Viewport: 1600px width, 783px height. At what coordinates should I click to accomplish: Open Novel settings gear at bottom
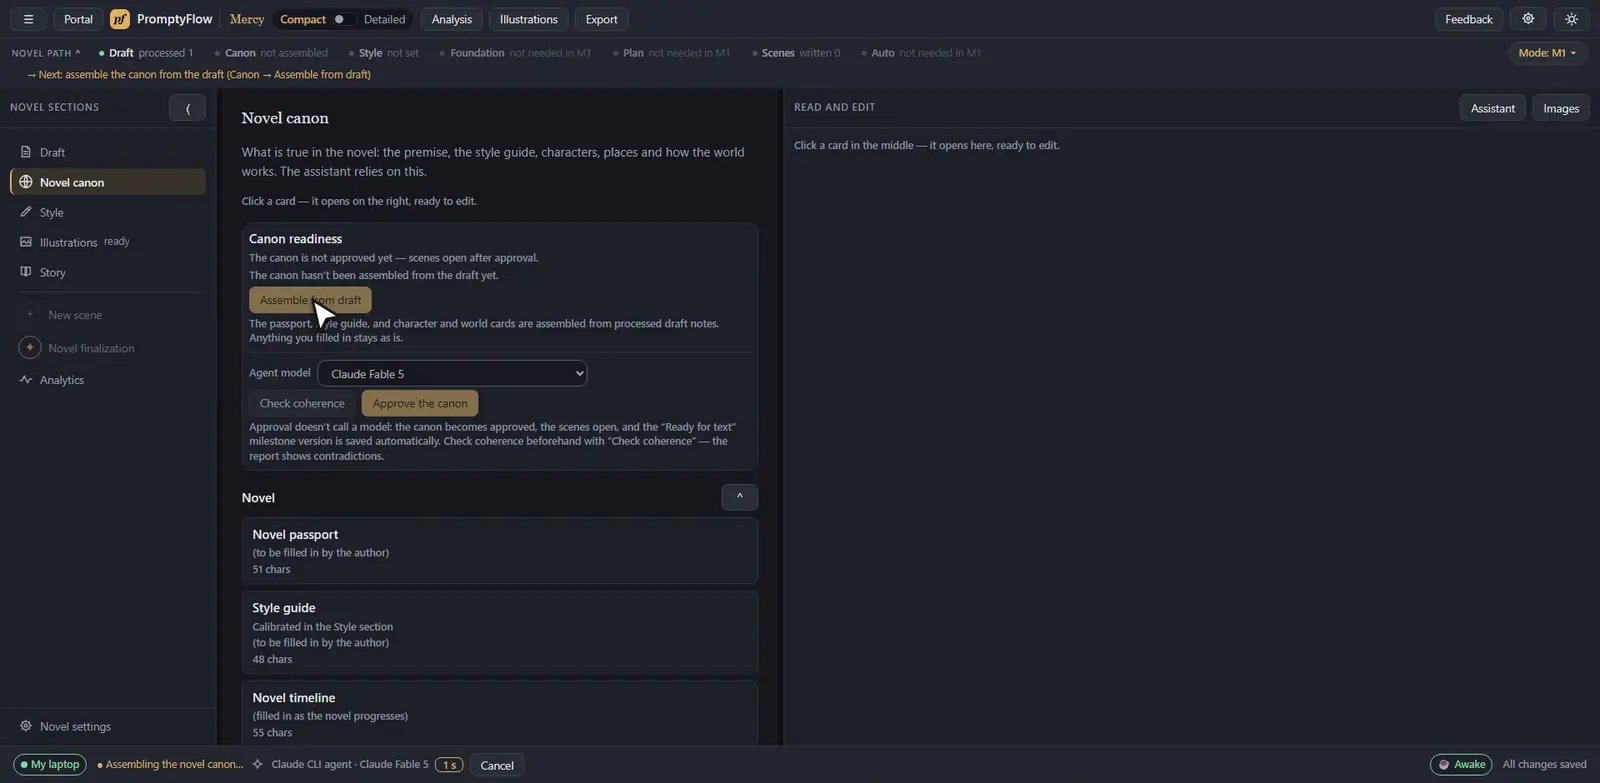(x=26, y=726)
